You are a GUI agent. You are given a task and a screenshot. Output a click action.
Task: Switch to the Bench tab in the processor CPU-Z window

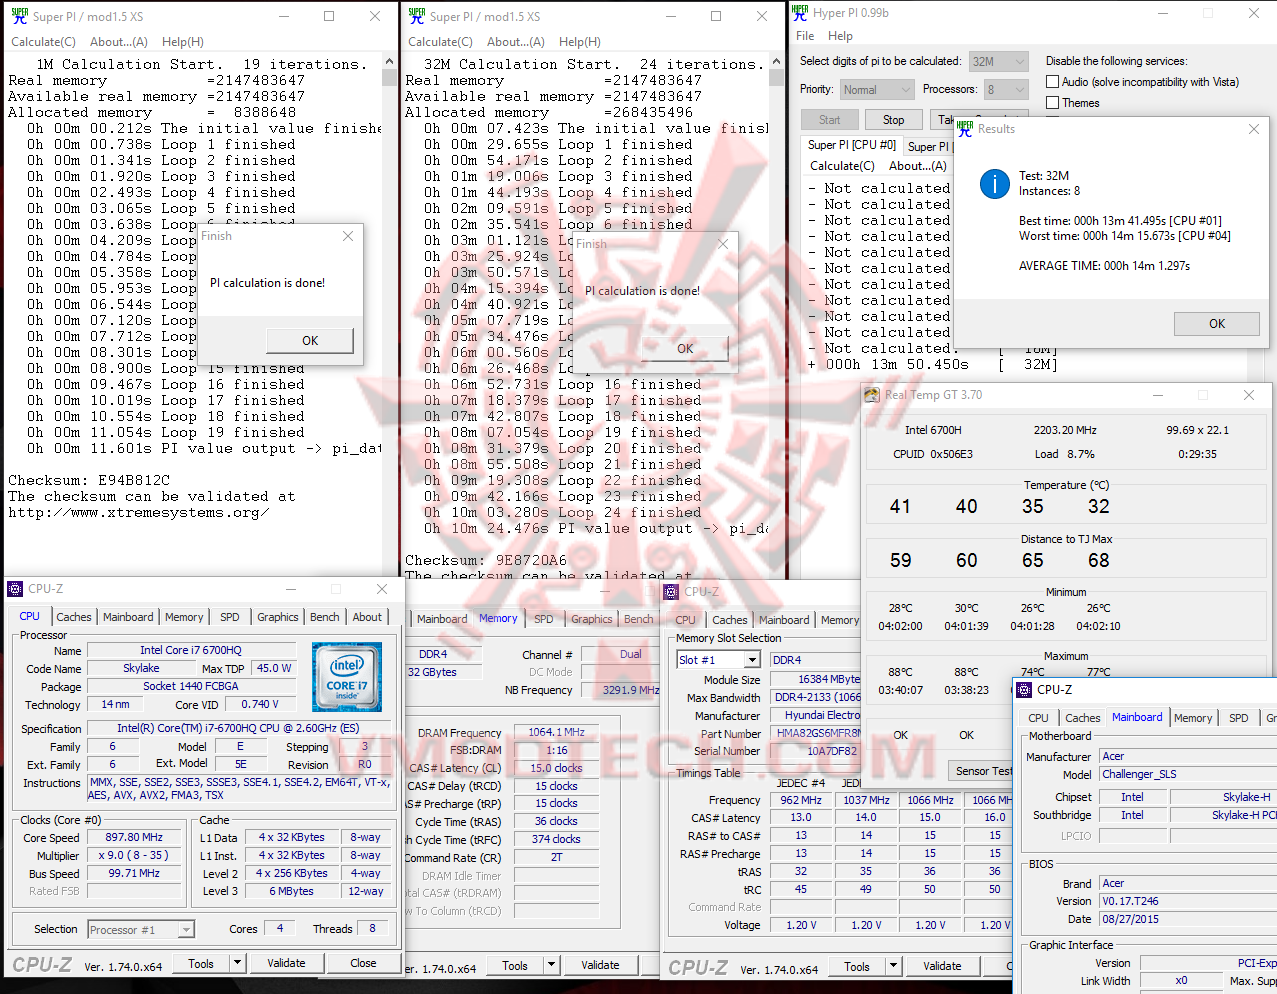tap(325, 617)
